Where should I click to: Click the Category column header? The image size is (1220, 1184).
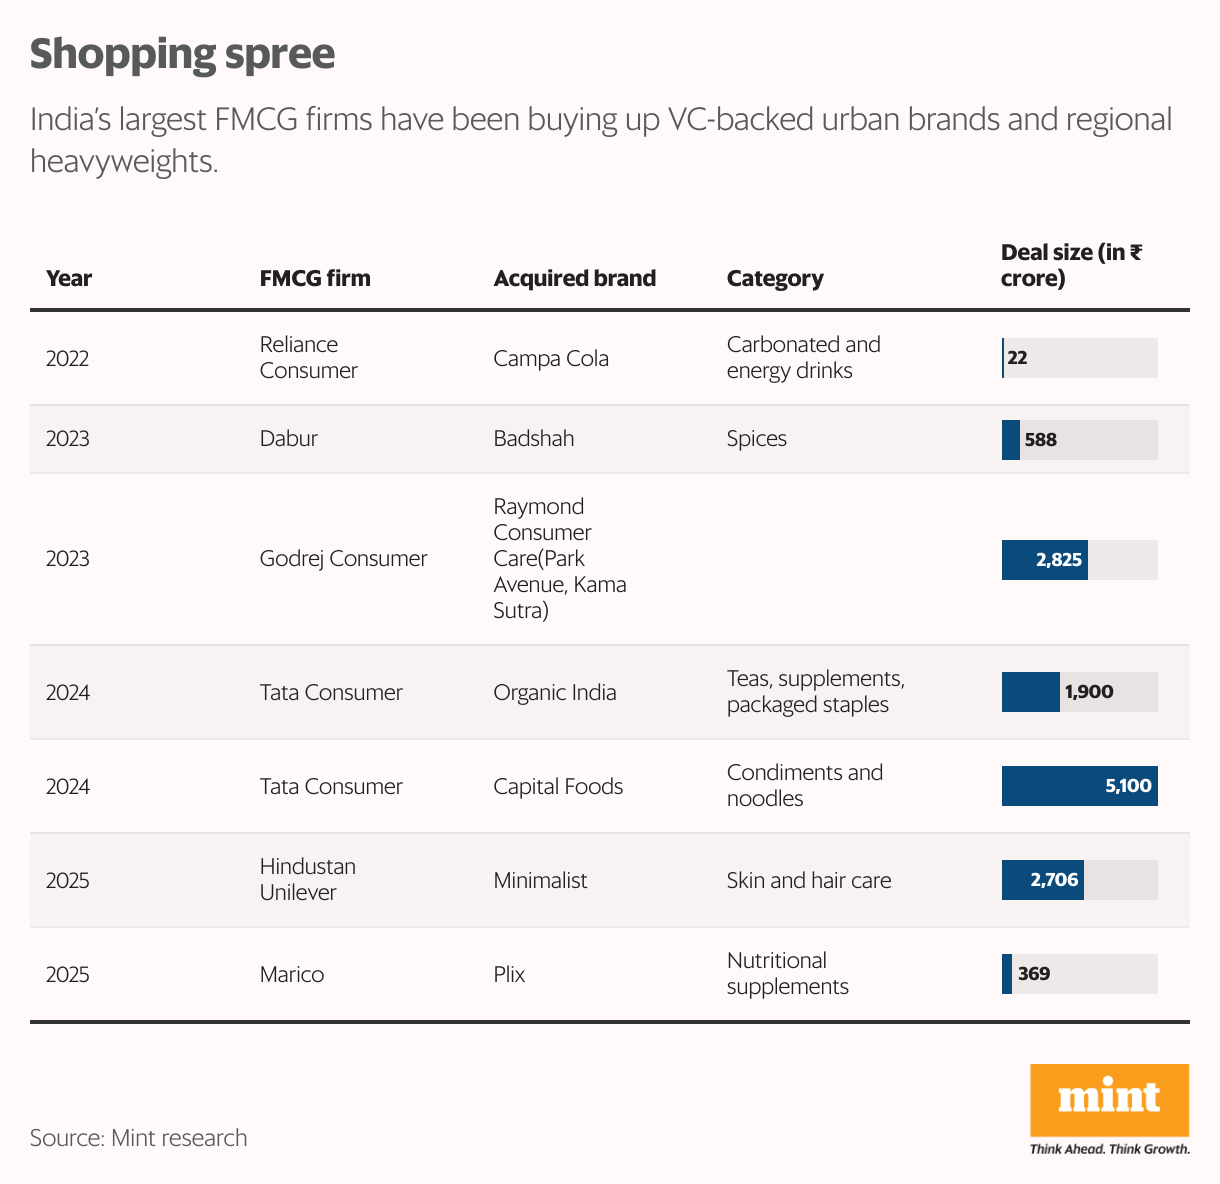click(x=775, y=278)
